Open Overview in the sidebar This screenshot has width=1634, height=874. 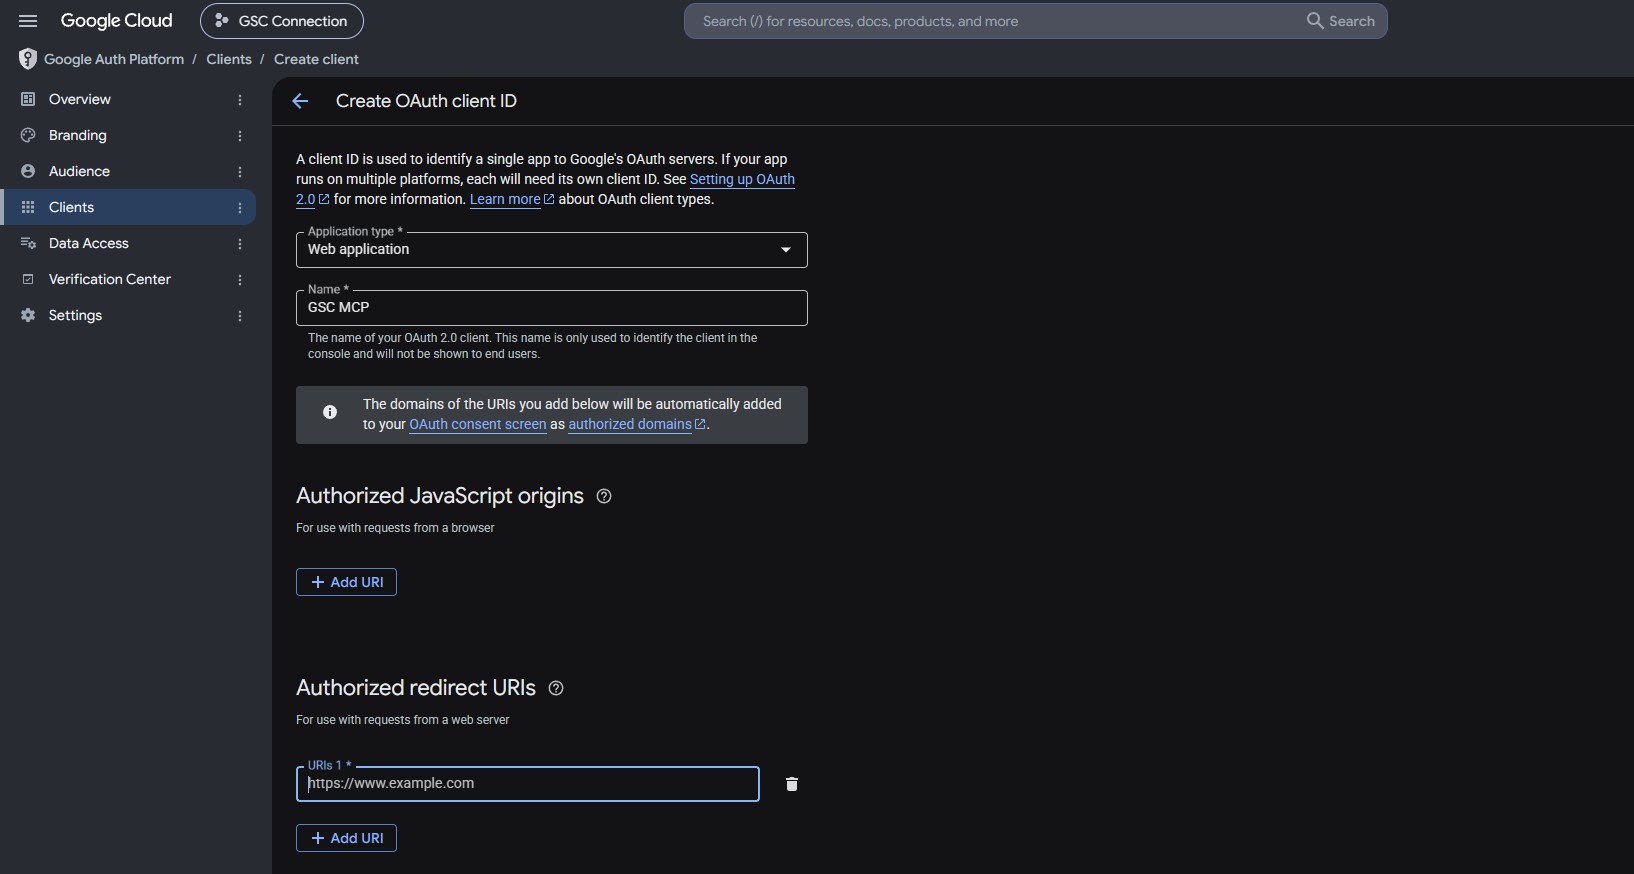[x=128, y=99]
